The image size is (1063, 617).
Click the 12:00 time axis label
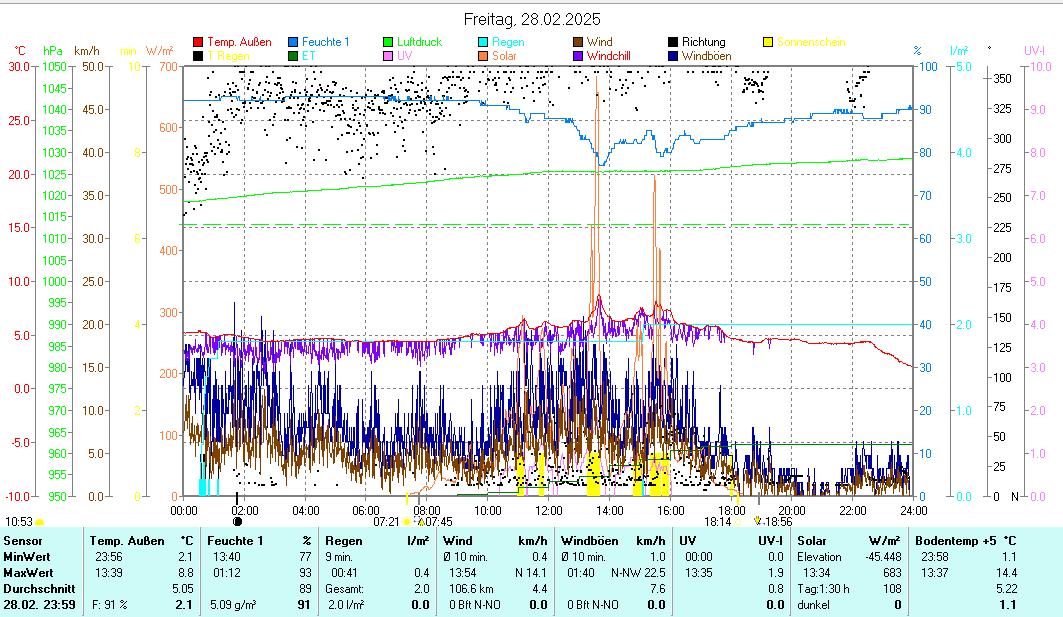(548, 510)
